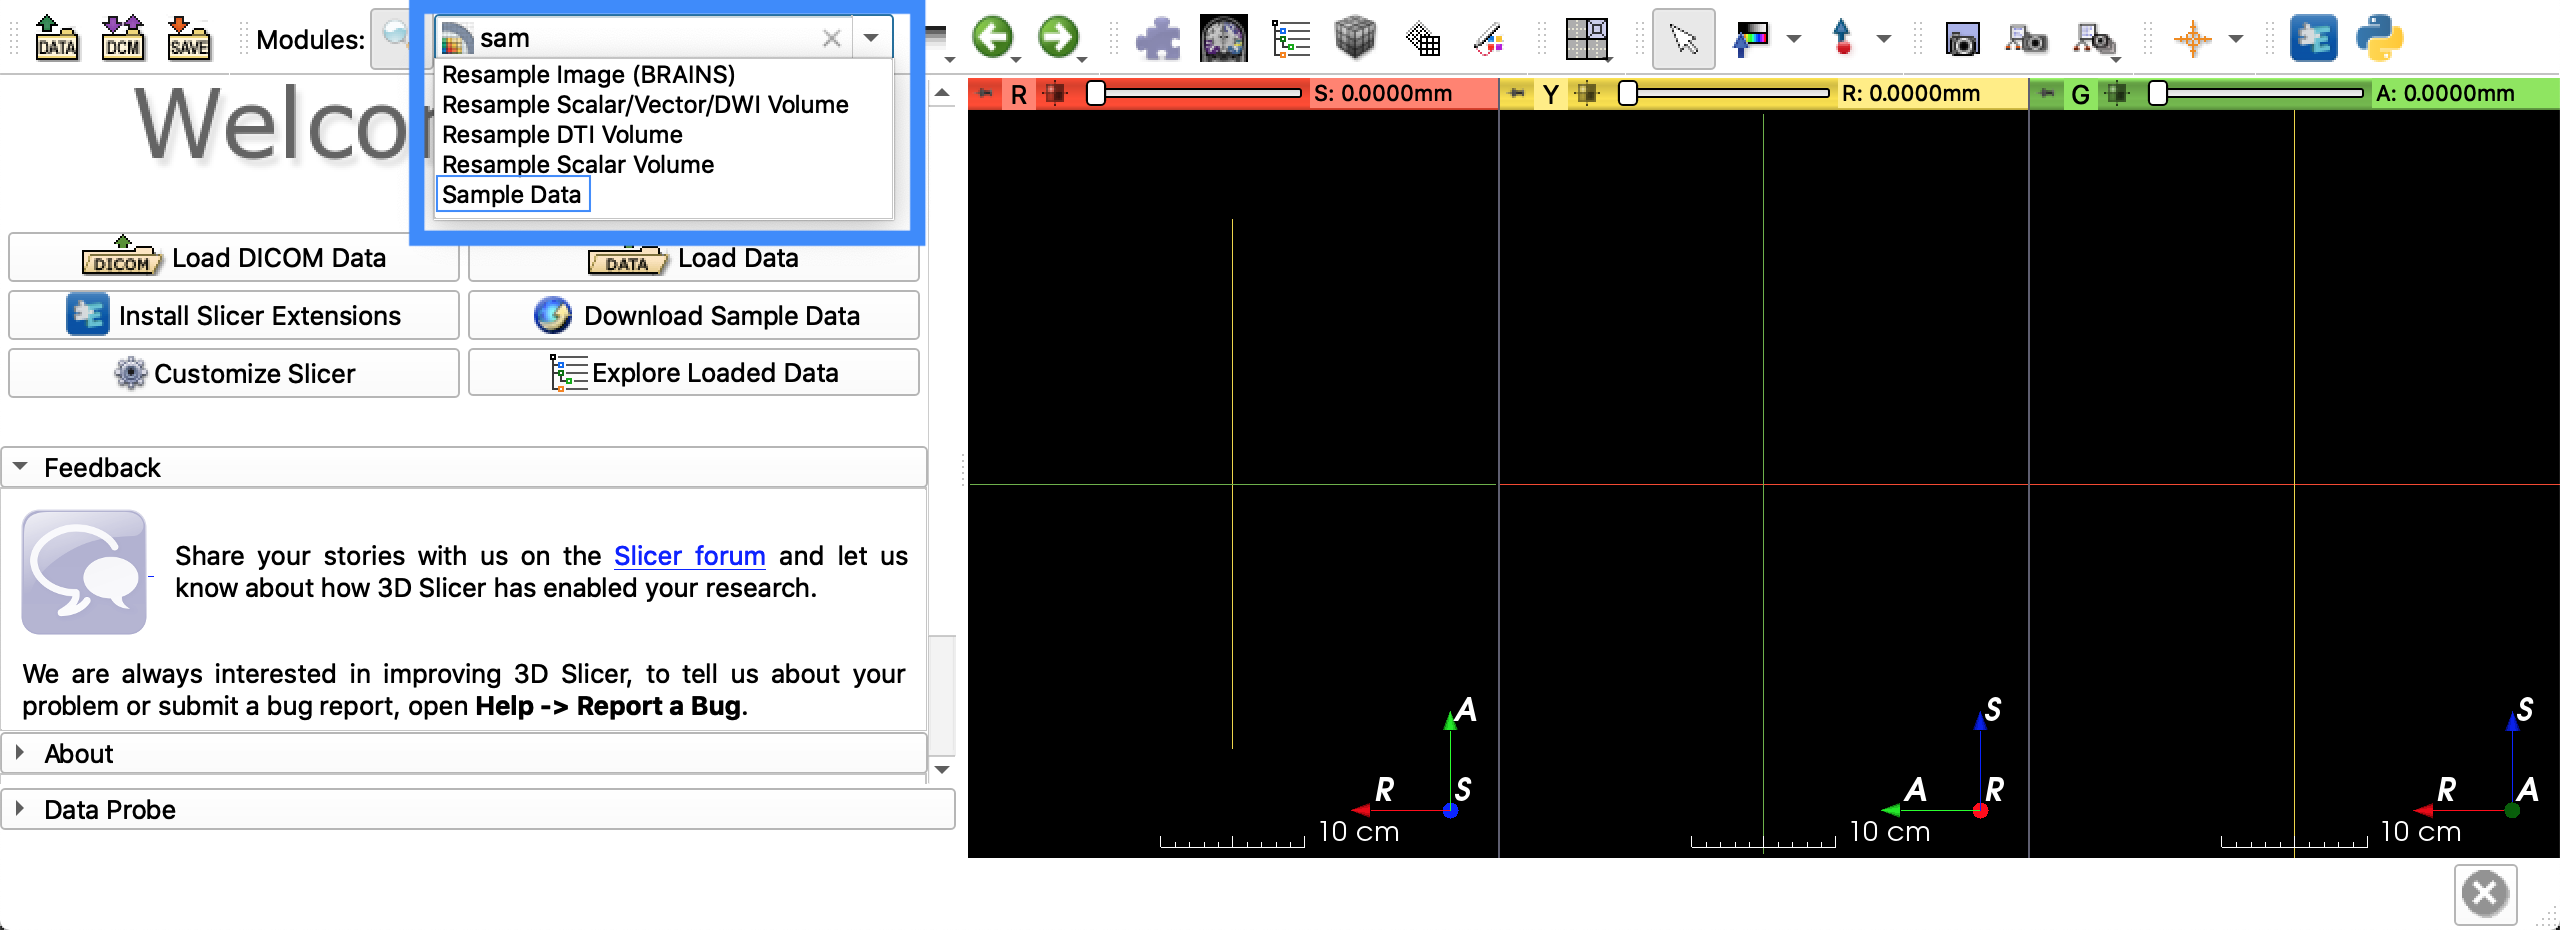Open the Python console icon
2560x930 pixels.
pos(2379,38)
